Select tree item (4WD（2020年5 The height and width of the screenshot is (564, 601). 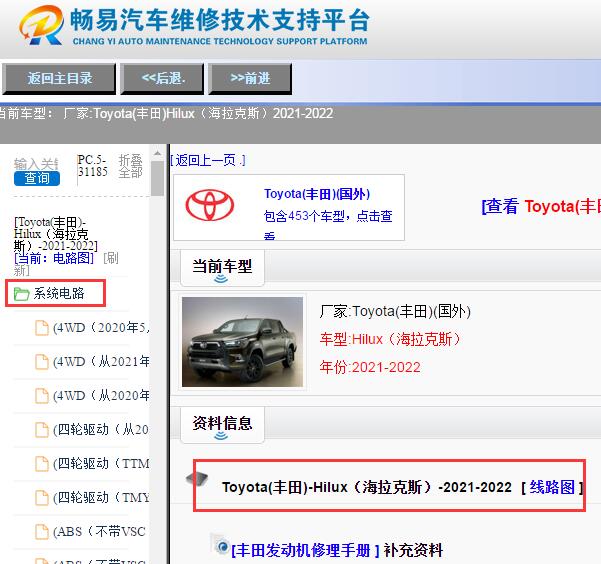[101, 328]
